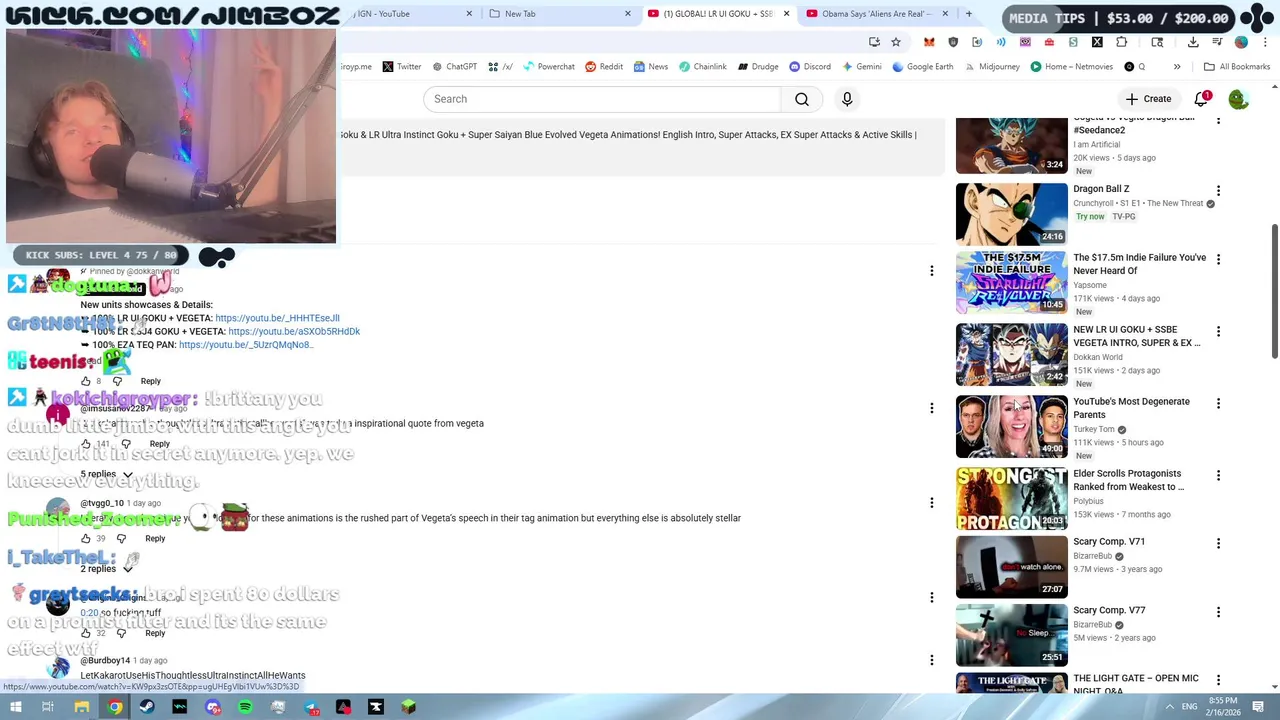1280x720 pixels.
Task: Open Steam from the taskbar
Action: point(147,707)
